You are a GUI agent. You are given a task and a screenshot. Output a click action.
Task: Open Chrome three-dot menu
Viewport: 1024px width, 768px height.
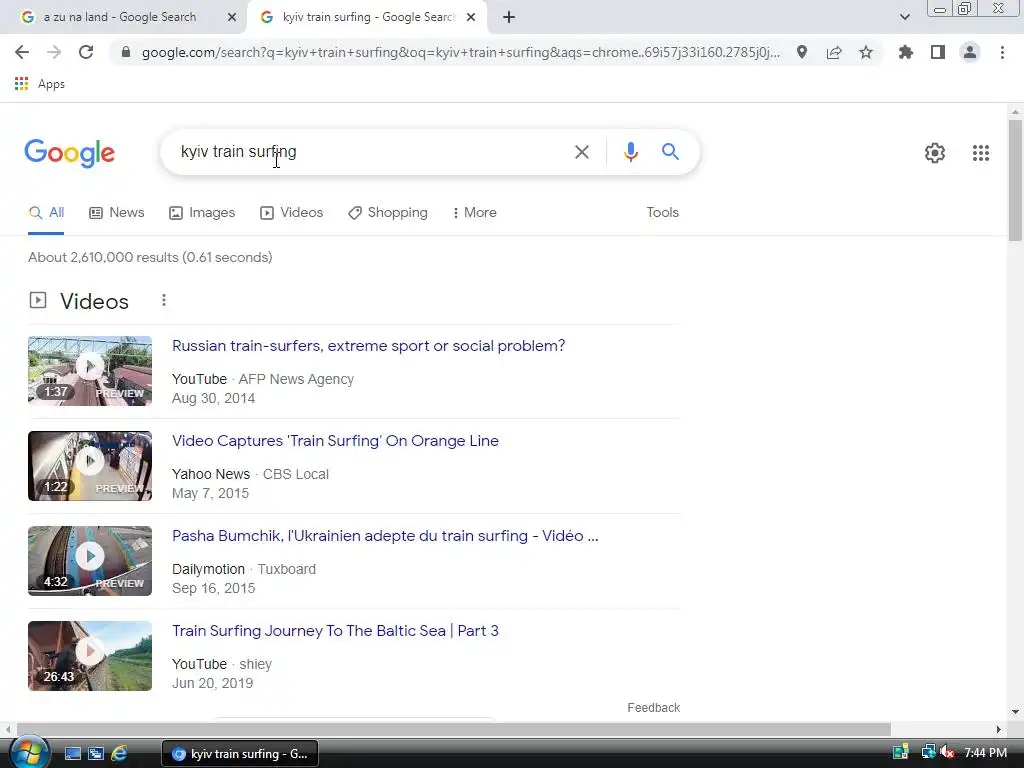[1002, 52]
